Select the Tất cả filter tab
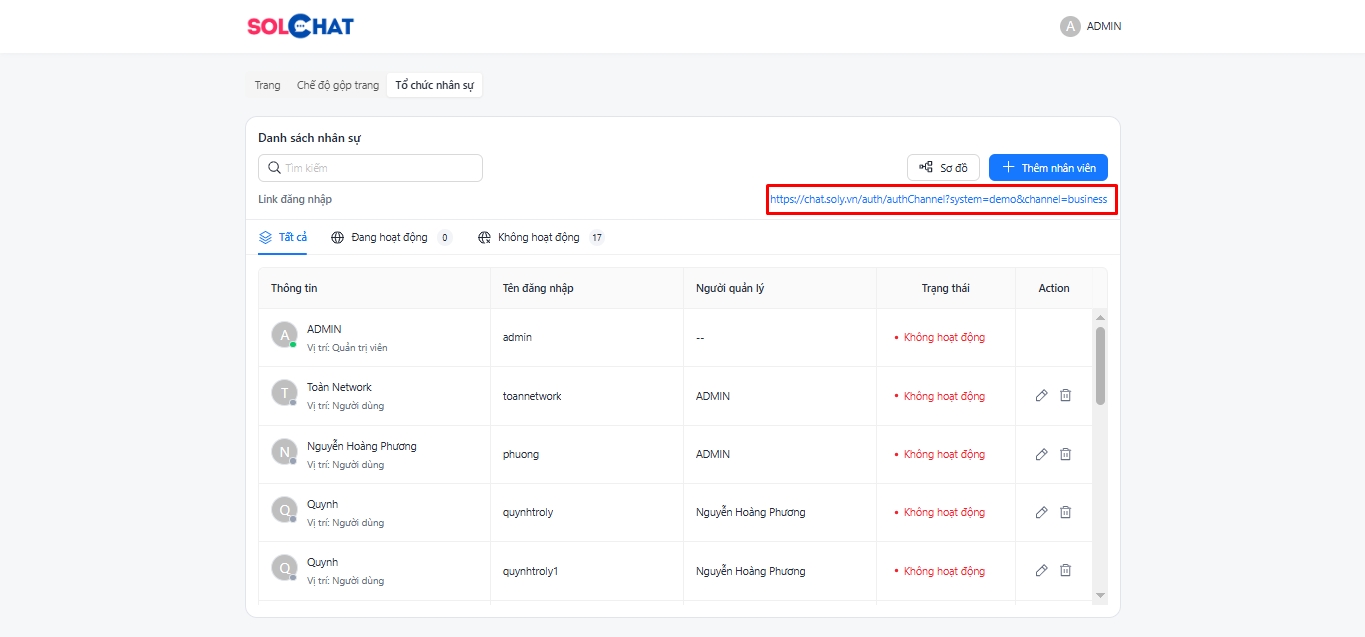1365x637 pixels. coord(283,238)
